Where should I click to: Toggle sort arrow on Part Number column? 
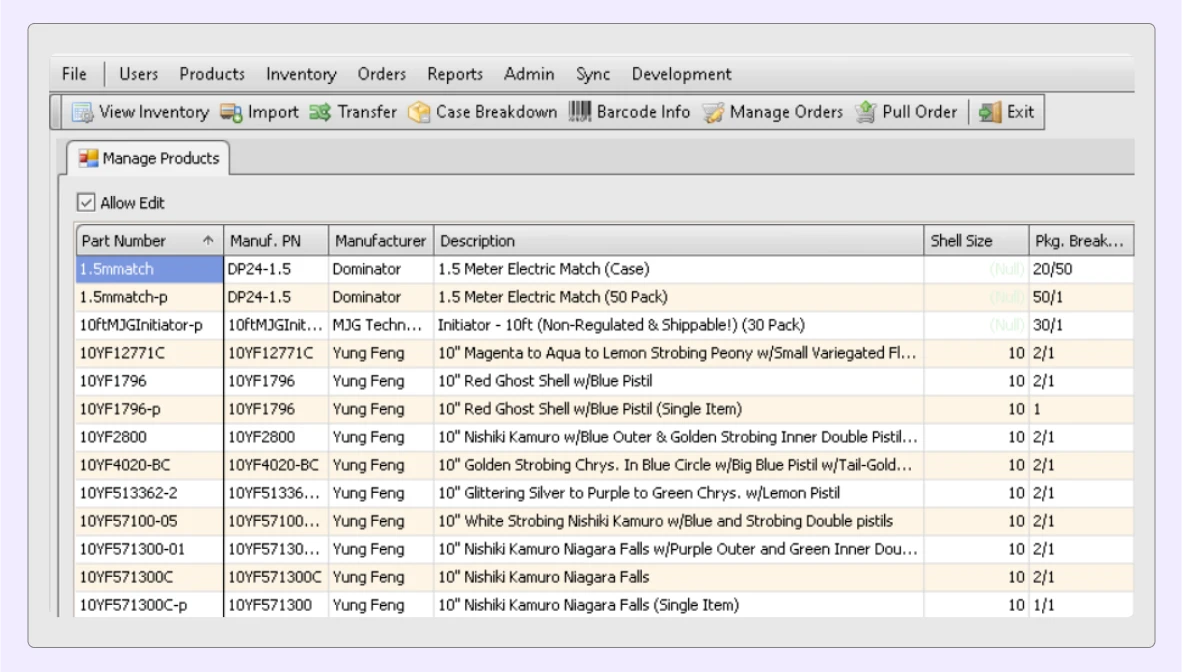(208, 241)
